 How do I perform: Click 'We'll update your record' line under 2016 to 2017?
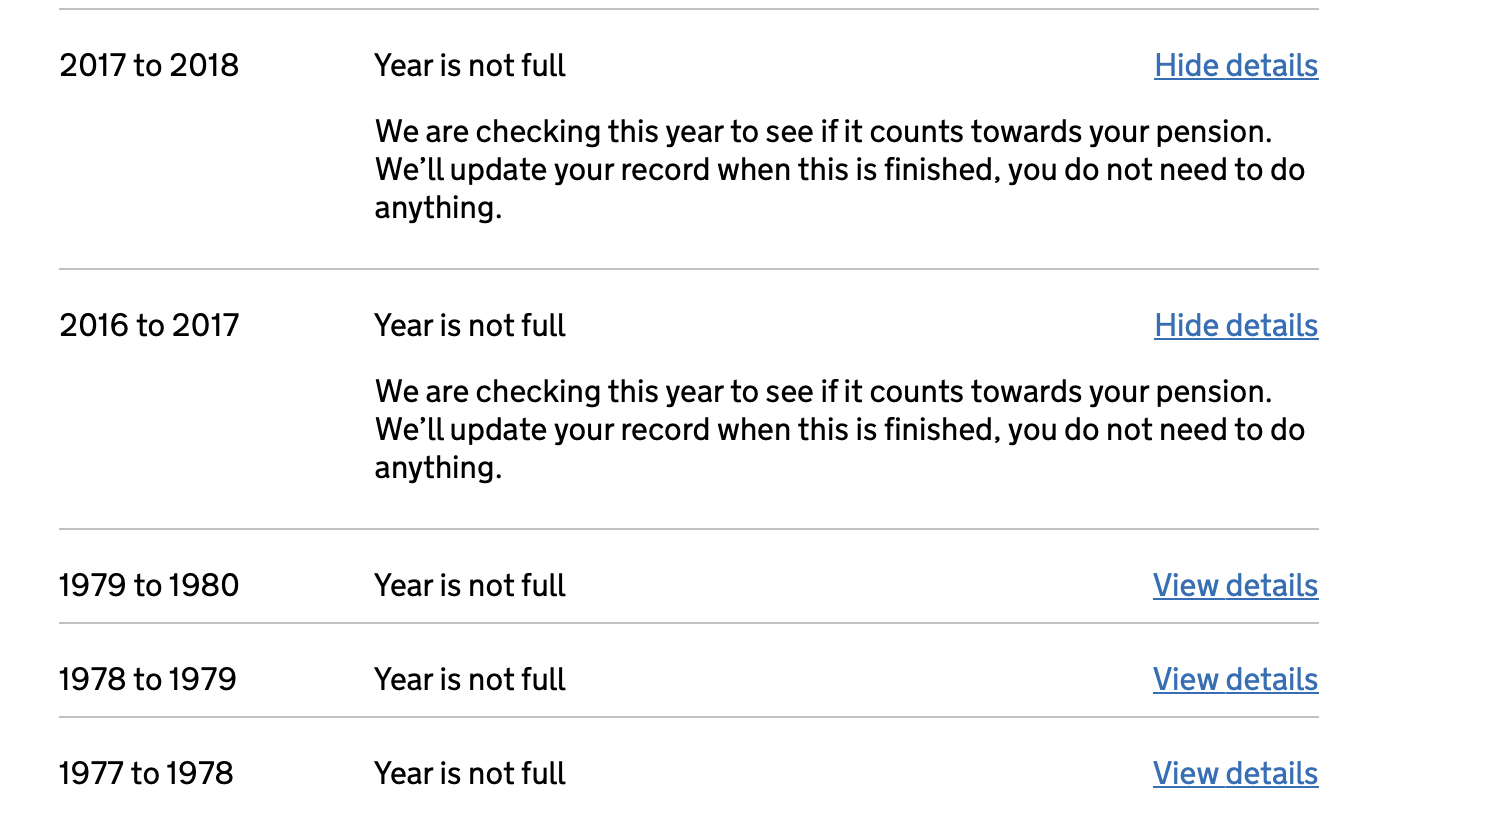(x=840, y=430)
